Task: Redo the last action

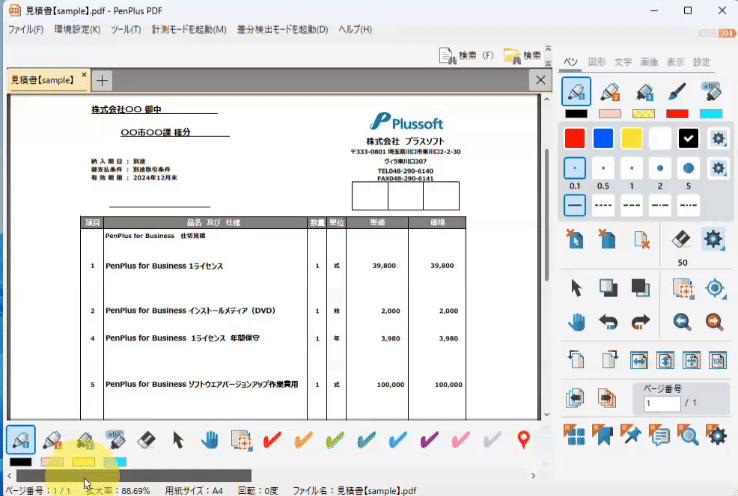Action: 640,322
